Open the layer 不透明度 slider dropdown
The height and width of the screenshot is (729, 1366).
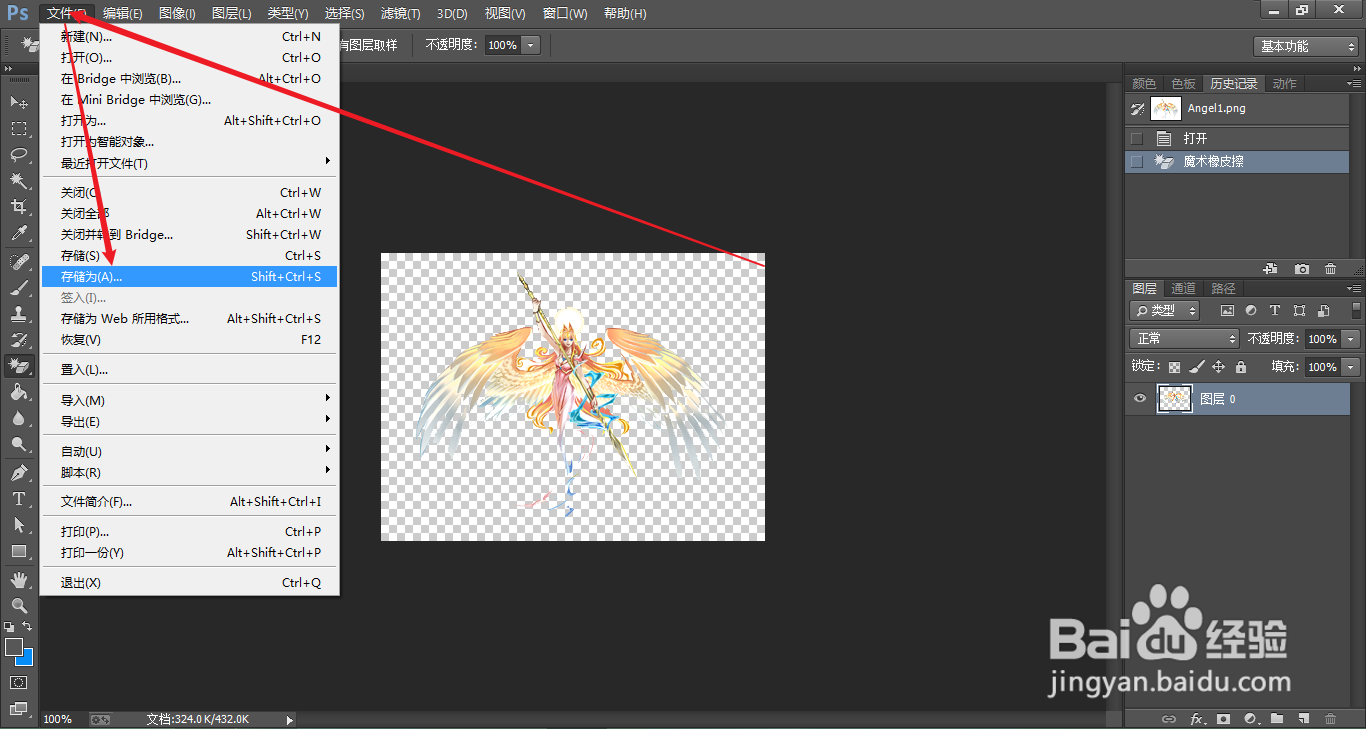tap(1352, 339)
